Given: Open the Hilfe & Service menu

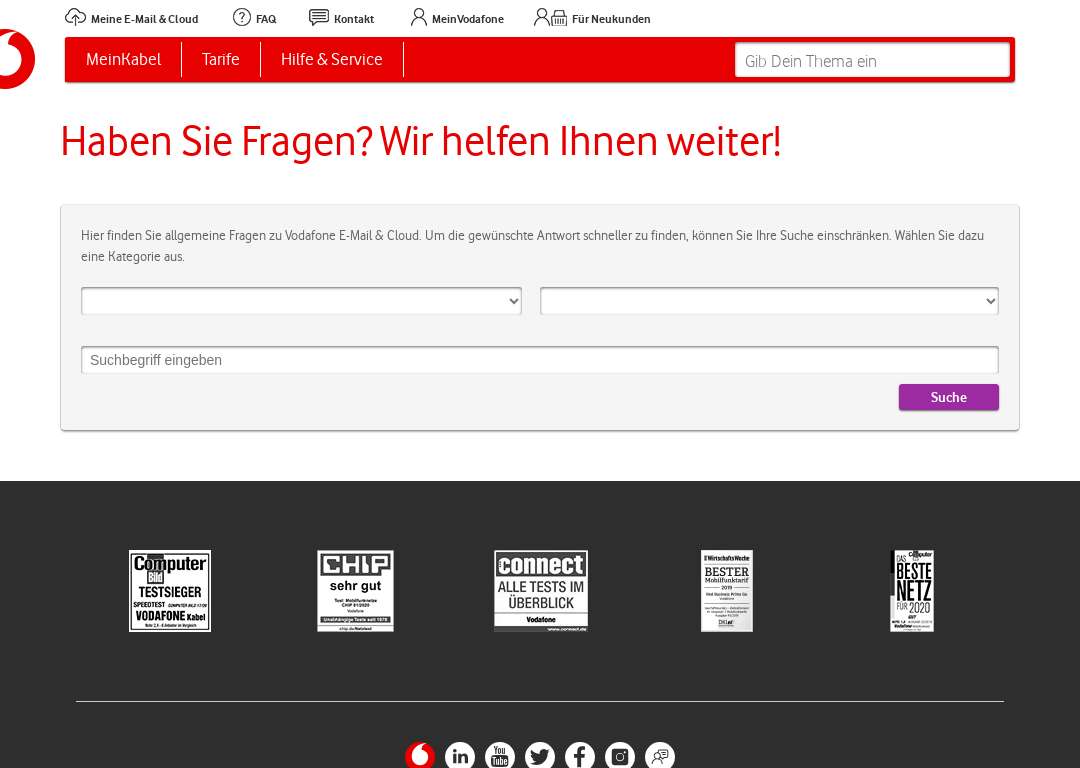Looking at the screenshot, I should (x=331, y=59).
